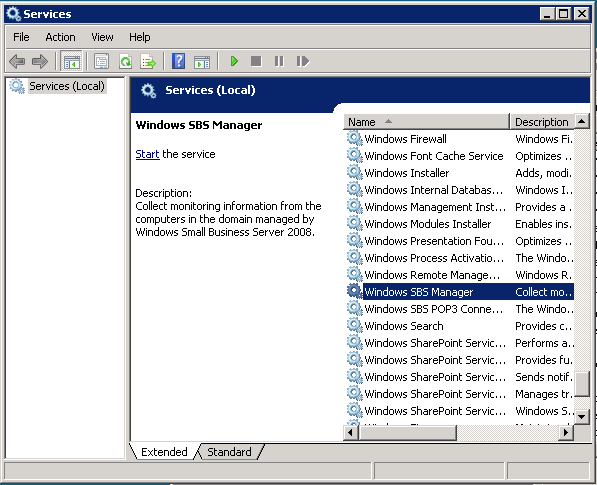The width and height of the screenshot is (597, 485).
Task: Select Windows Internal Databas... row
Action: coord(460,190)
